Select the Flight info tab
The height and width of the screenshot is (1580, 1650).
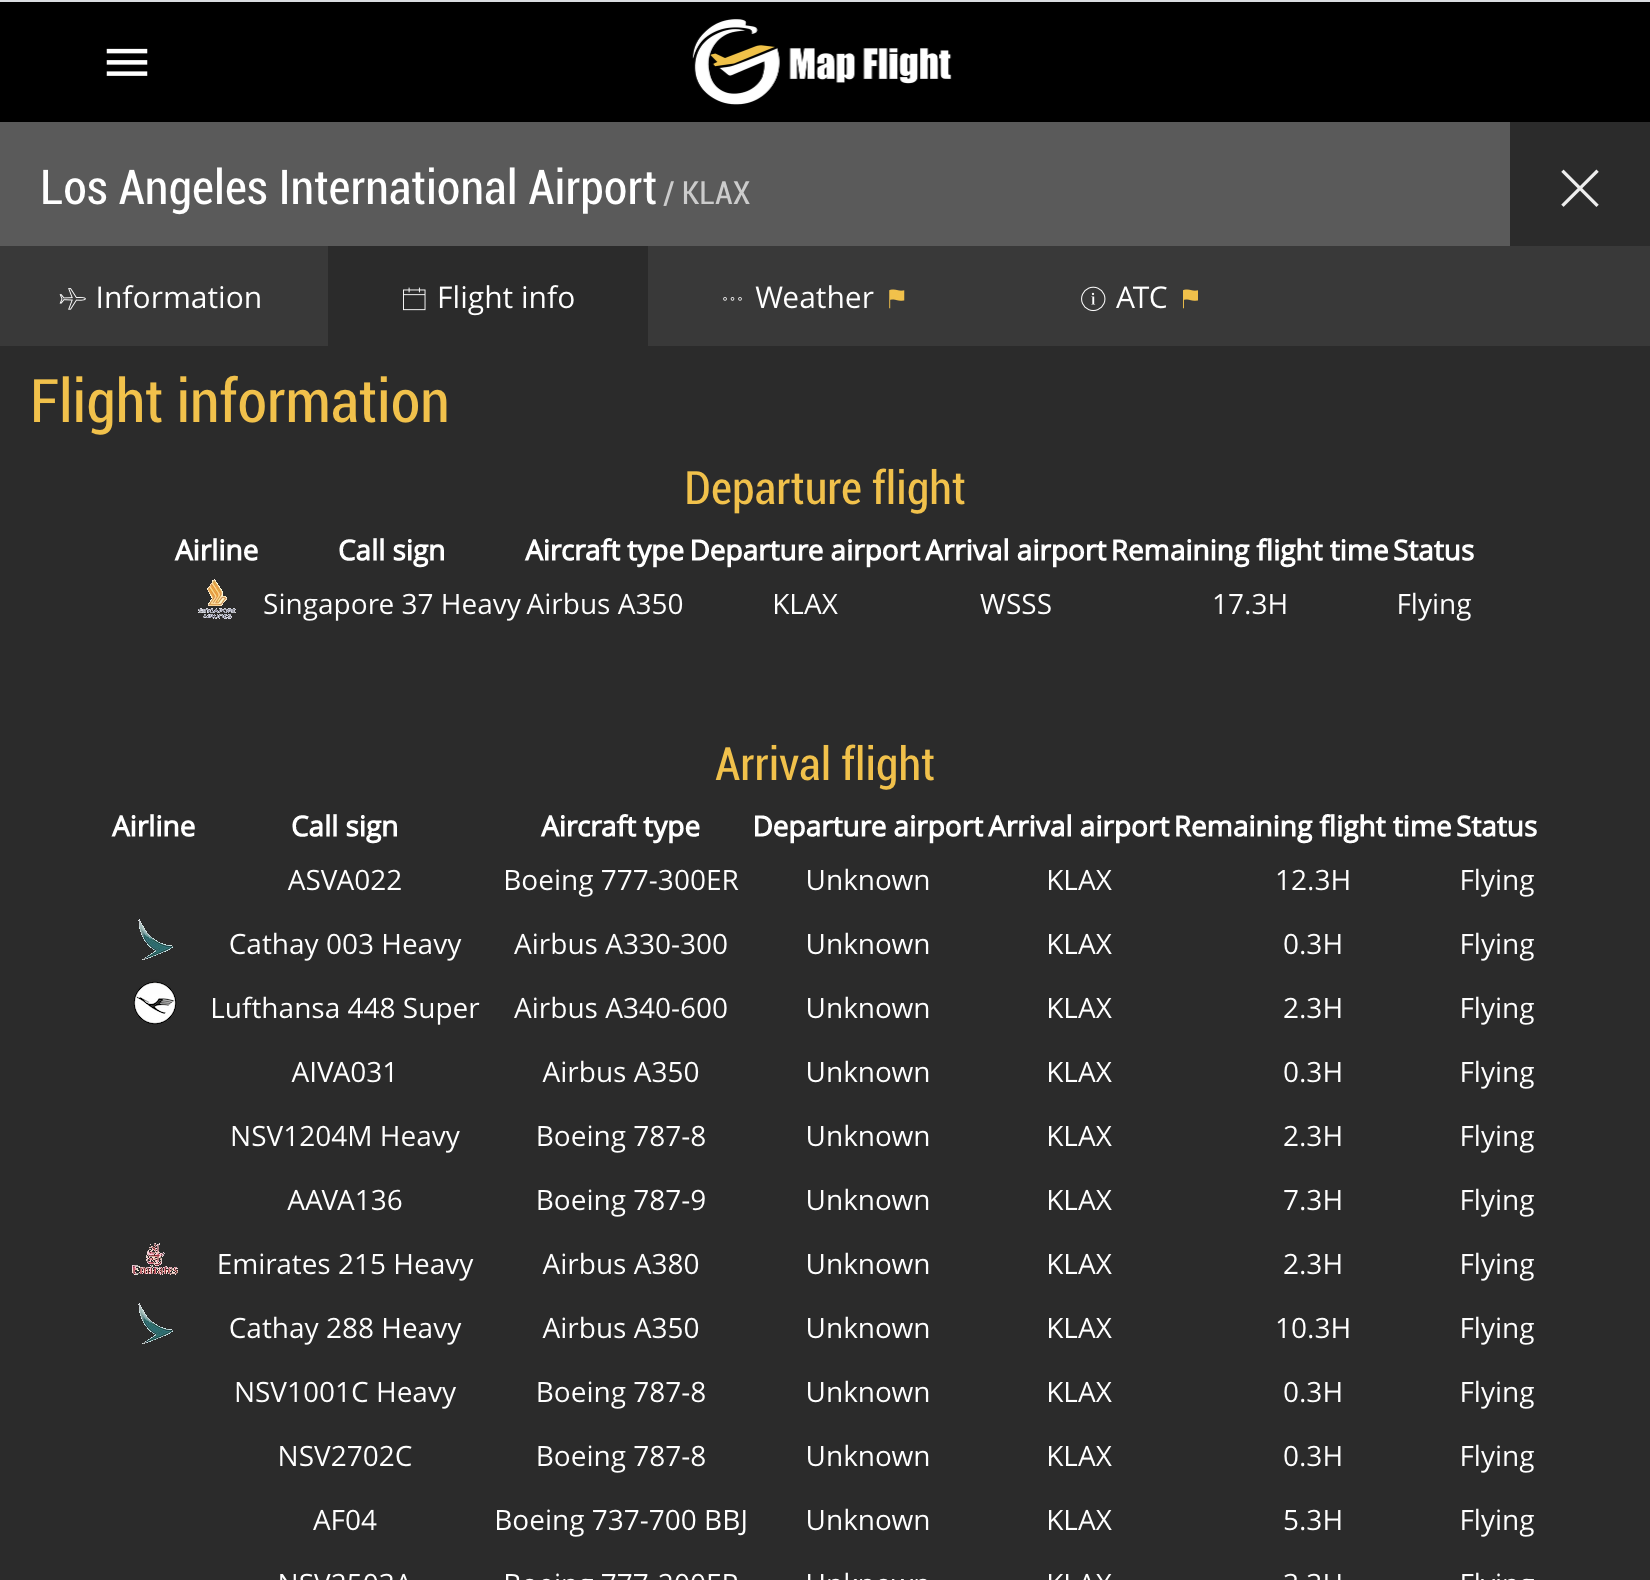click(488, 297)
